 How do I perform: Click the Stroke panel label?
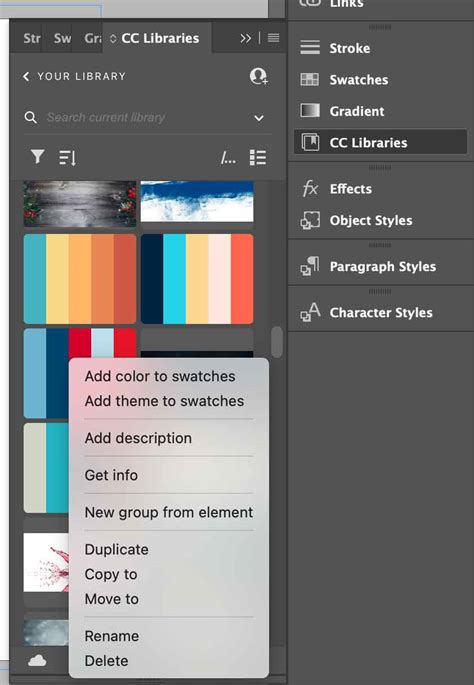click(x=349, y=48)
